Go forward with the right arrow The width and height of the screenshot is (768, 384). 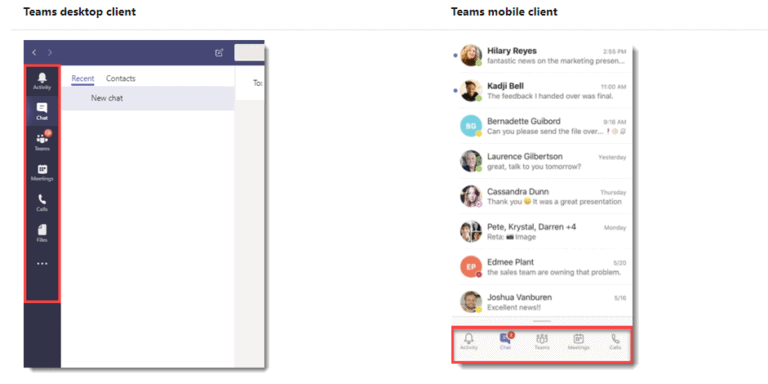[50, 52]
